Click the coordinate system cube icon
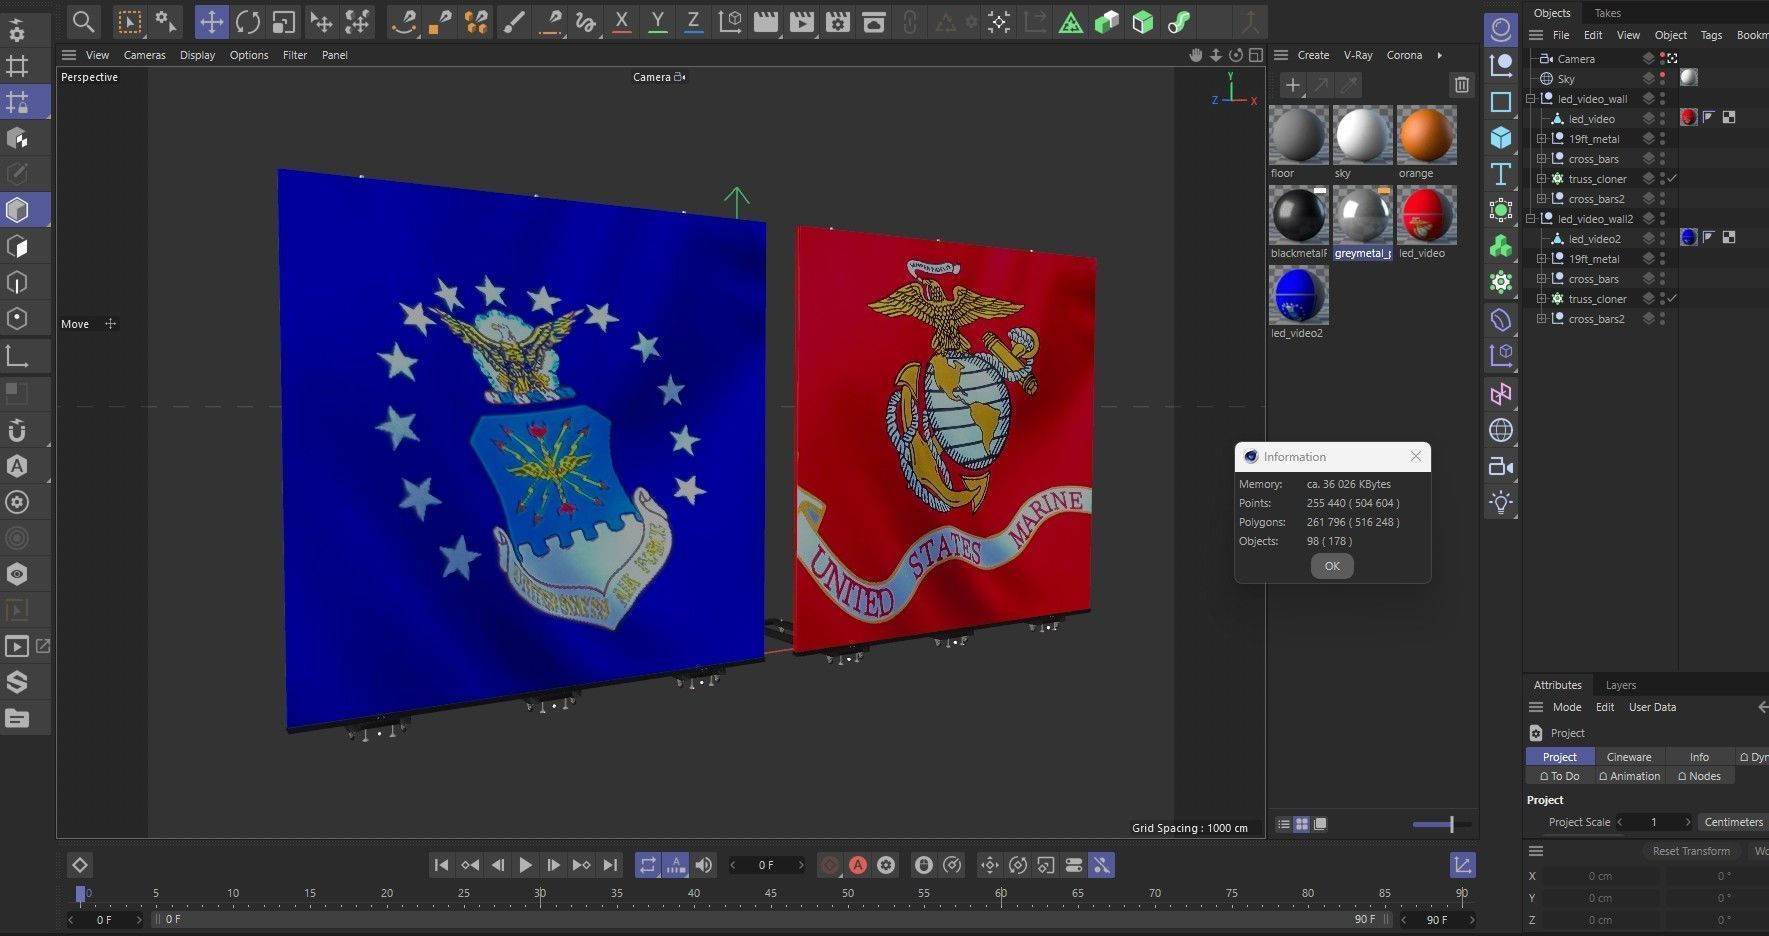The width and height of the screenshot is (1769, 936). (x=730, y=22)
